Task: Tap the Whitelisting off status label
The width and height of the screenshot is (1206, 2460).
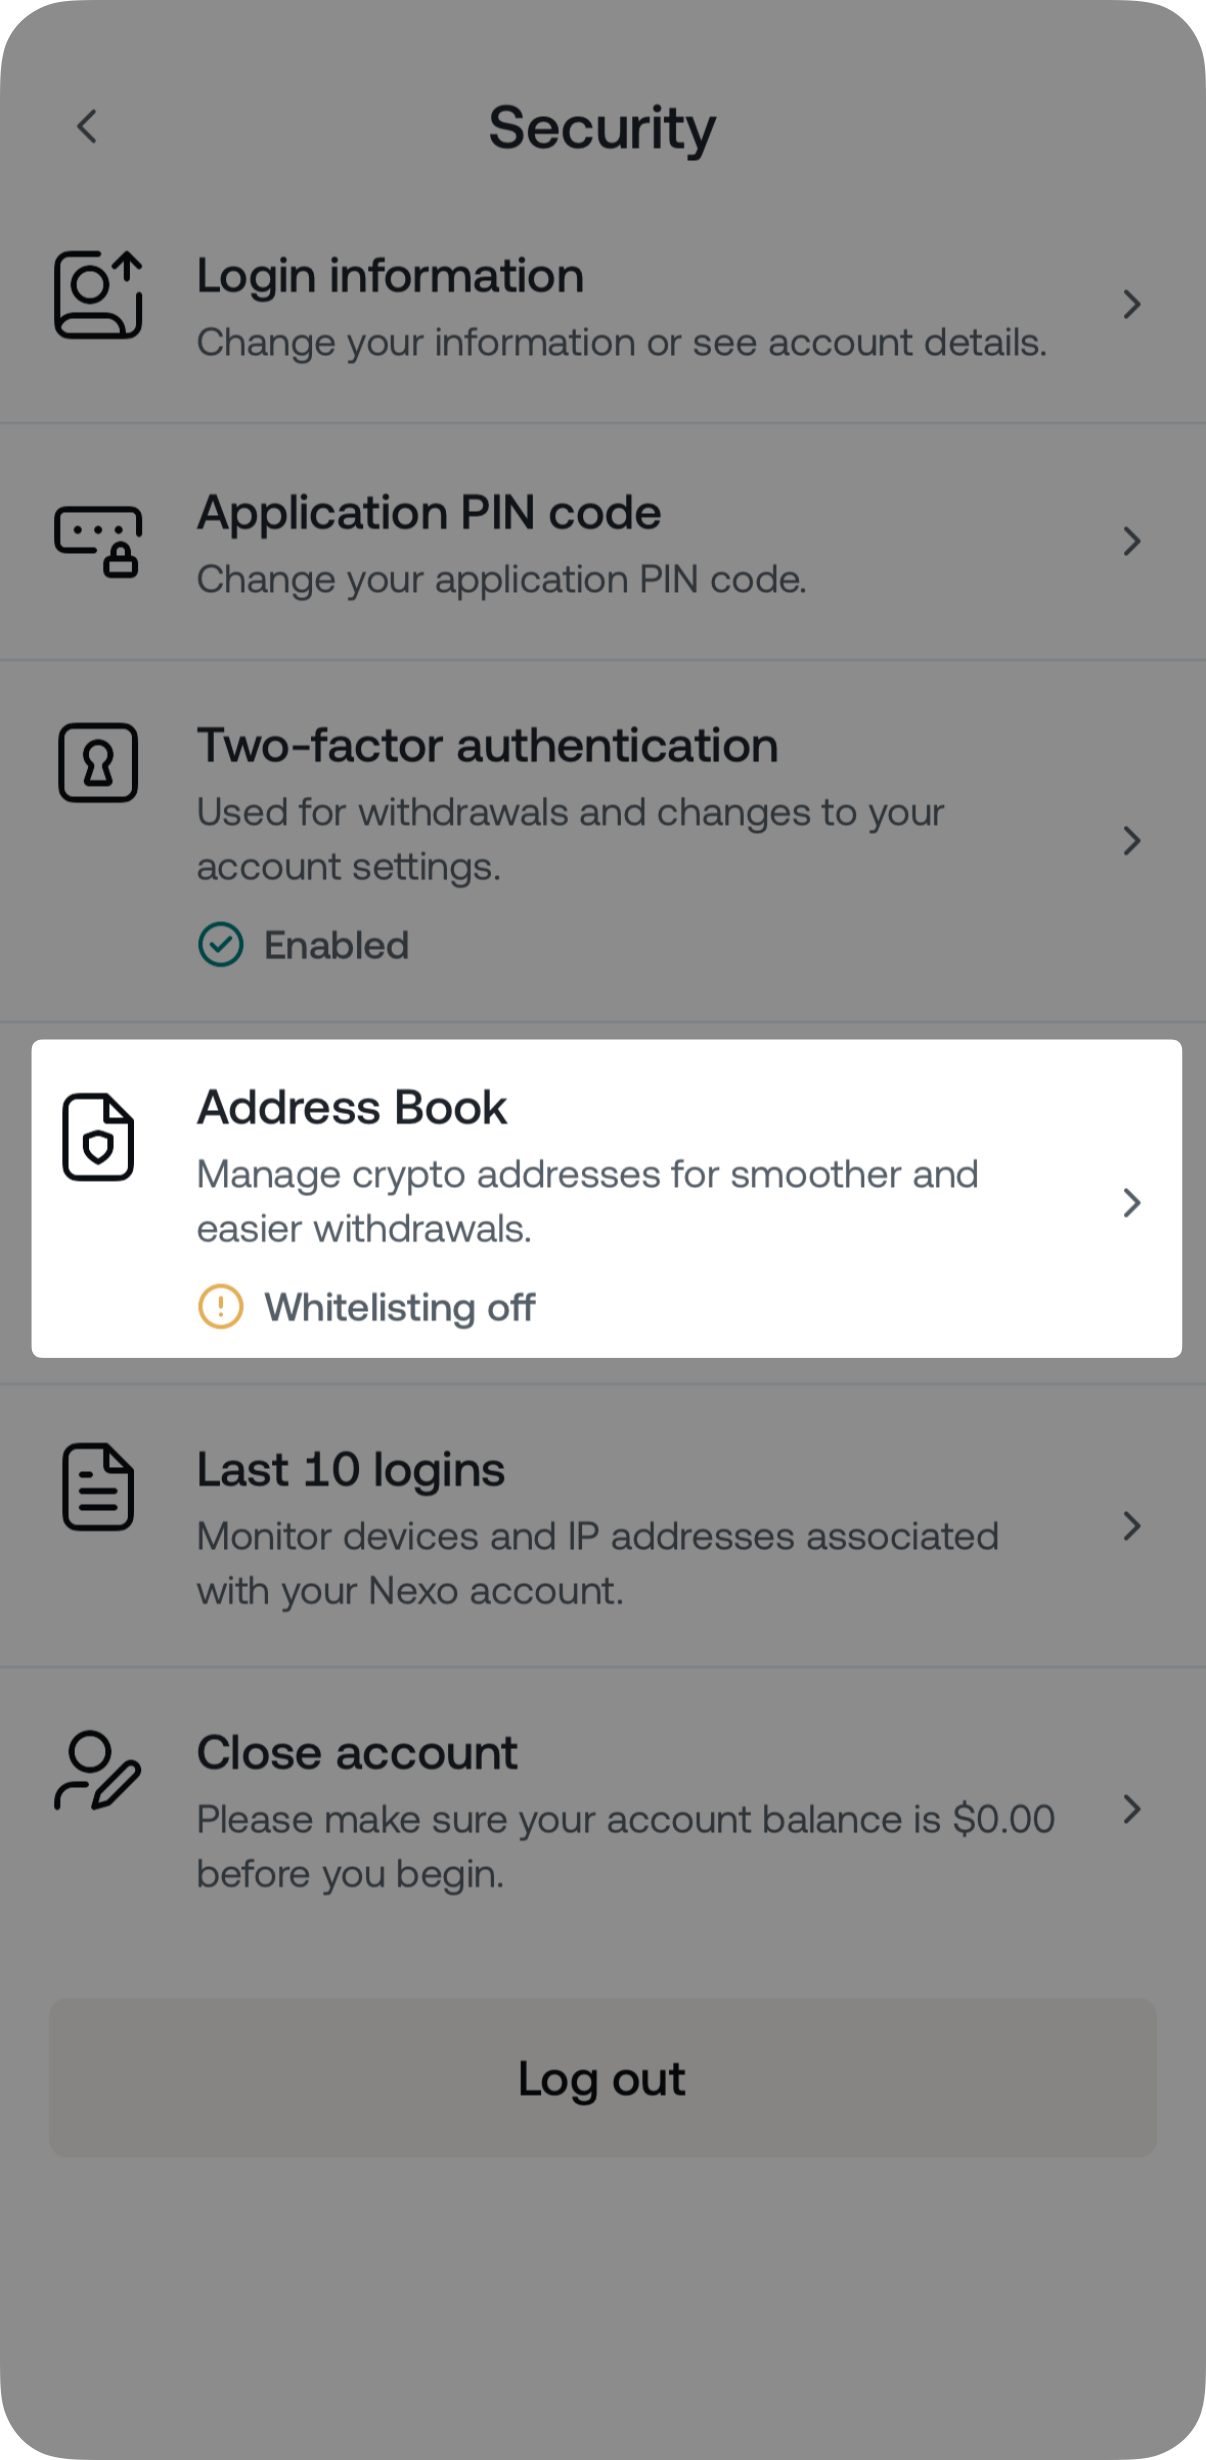Action: 399,1307
